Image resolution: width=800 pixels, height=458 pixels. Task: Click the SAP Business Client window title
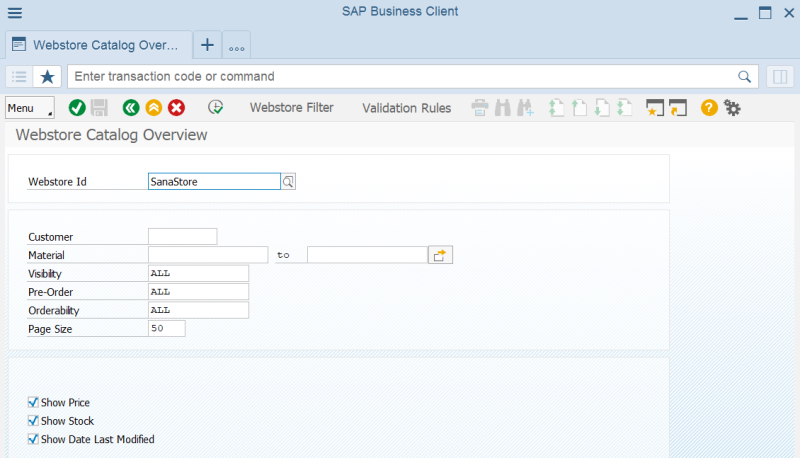400,12
